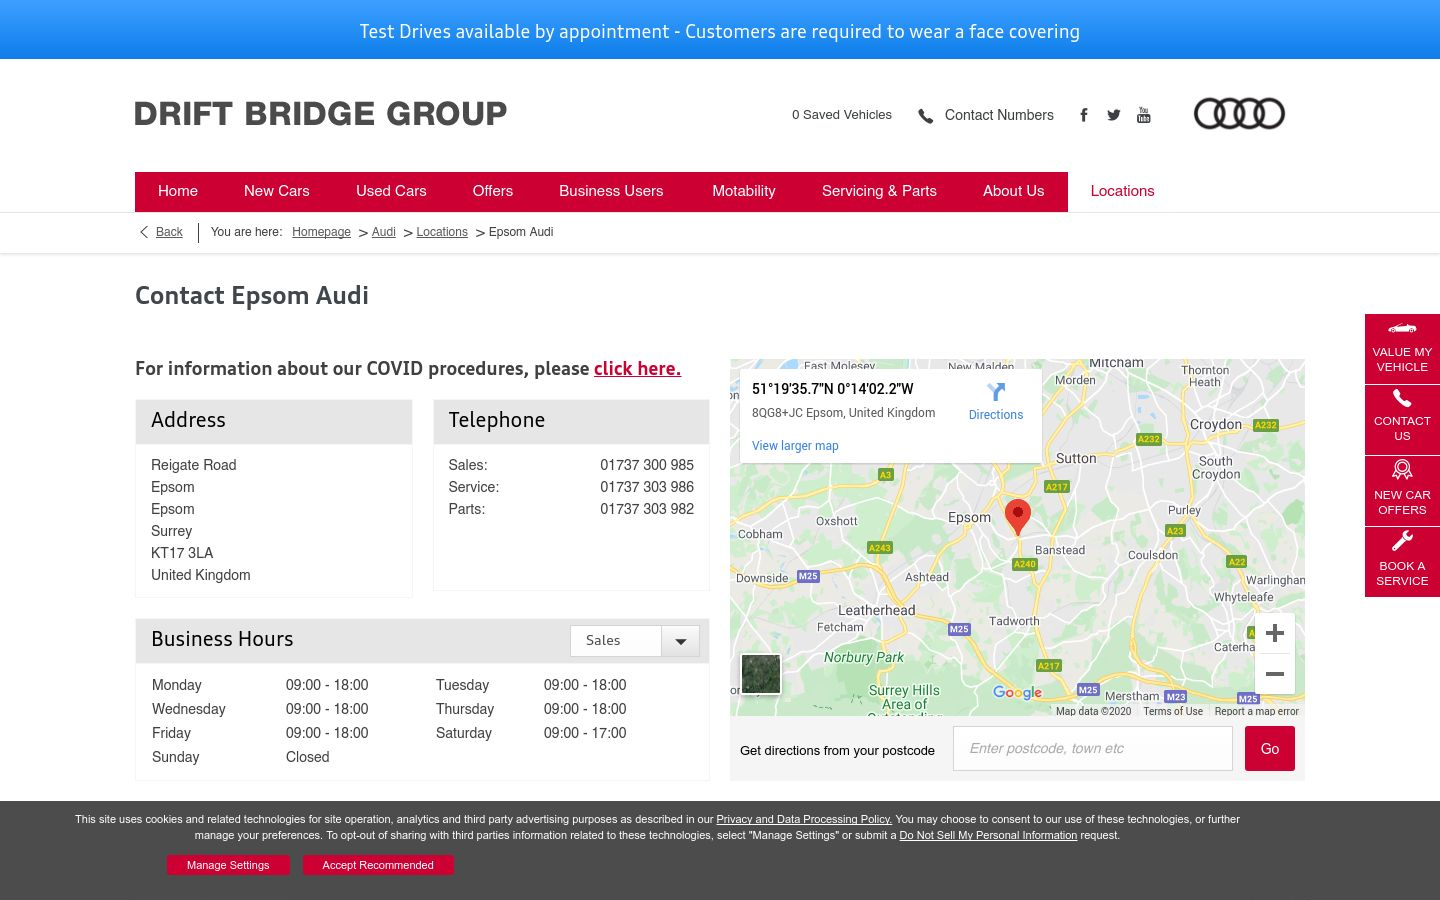Open the Business Hours department dropdown
The width and height of the screenshot is (1440, 900).
pyautogui.click(x=635, y=641)
